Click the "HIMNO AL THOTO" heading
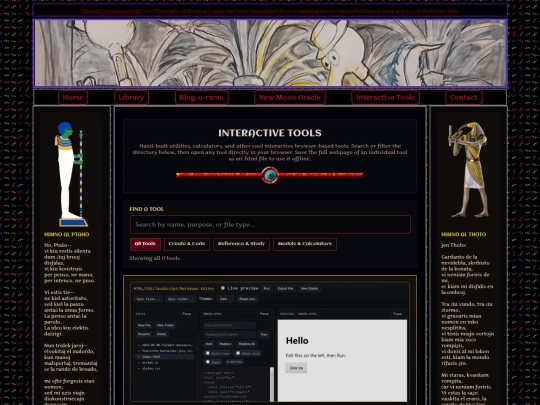540x405 pixels. [x=464, y=235]
